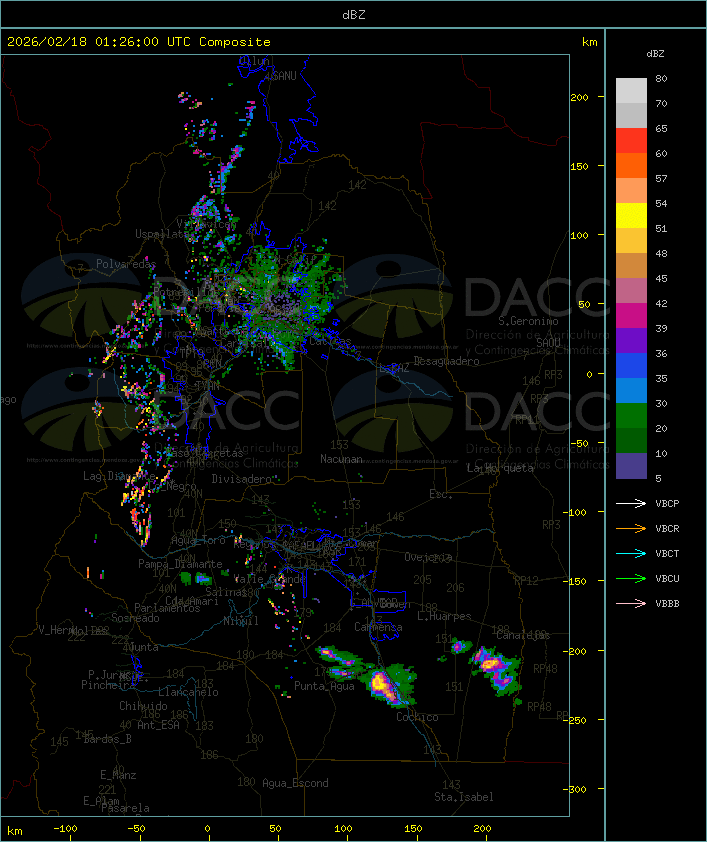Pick the dark green 10-20 dBZ swatch
This screenshot has width=707, height=842.
[631, 440]
